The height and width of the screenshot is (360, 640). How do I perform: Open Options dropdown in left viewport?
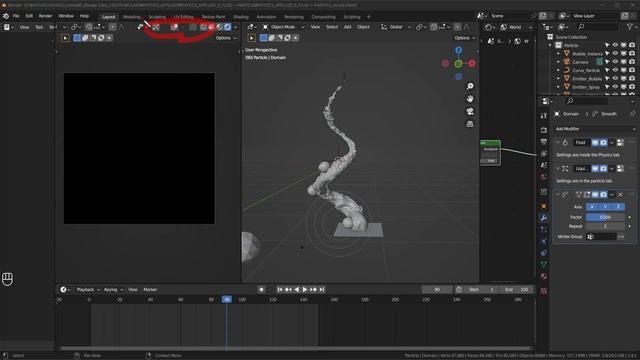225,38
